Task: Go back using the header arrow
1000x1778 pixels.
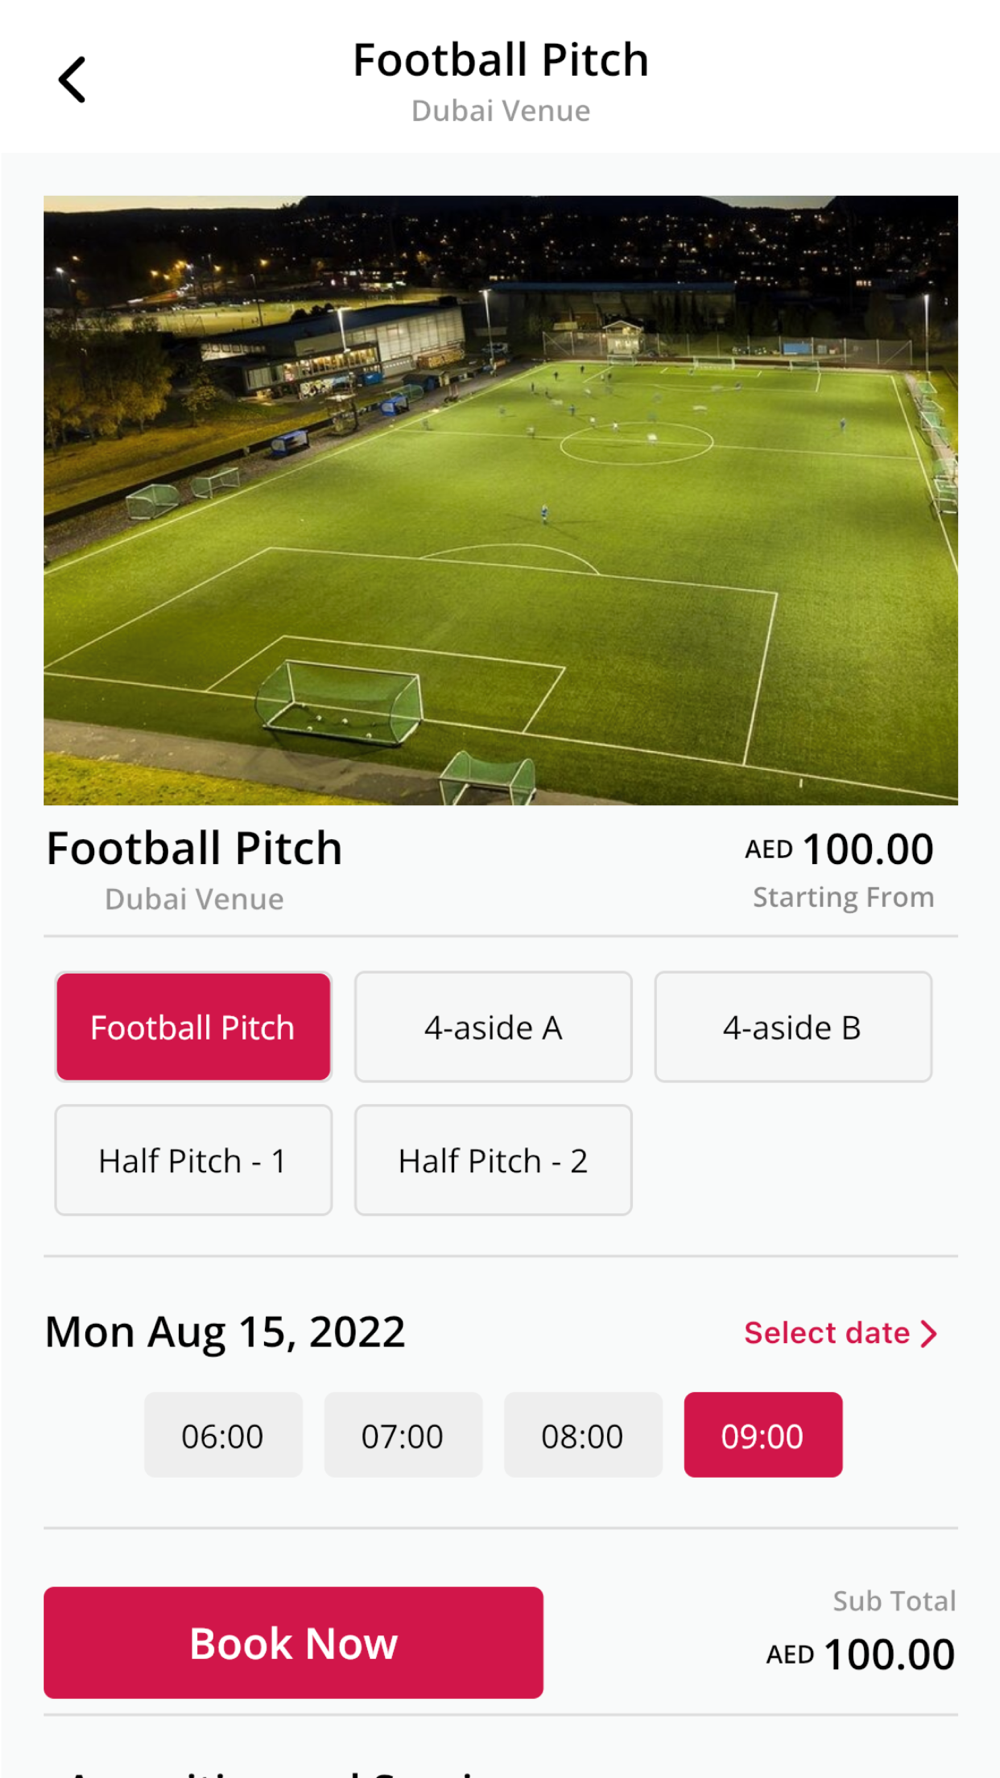Action: pos(72,80)
